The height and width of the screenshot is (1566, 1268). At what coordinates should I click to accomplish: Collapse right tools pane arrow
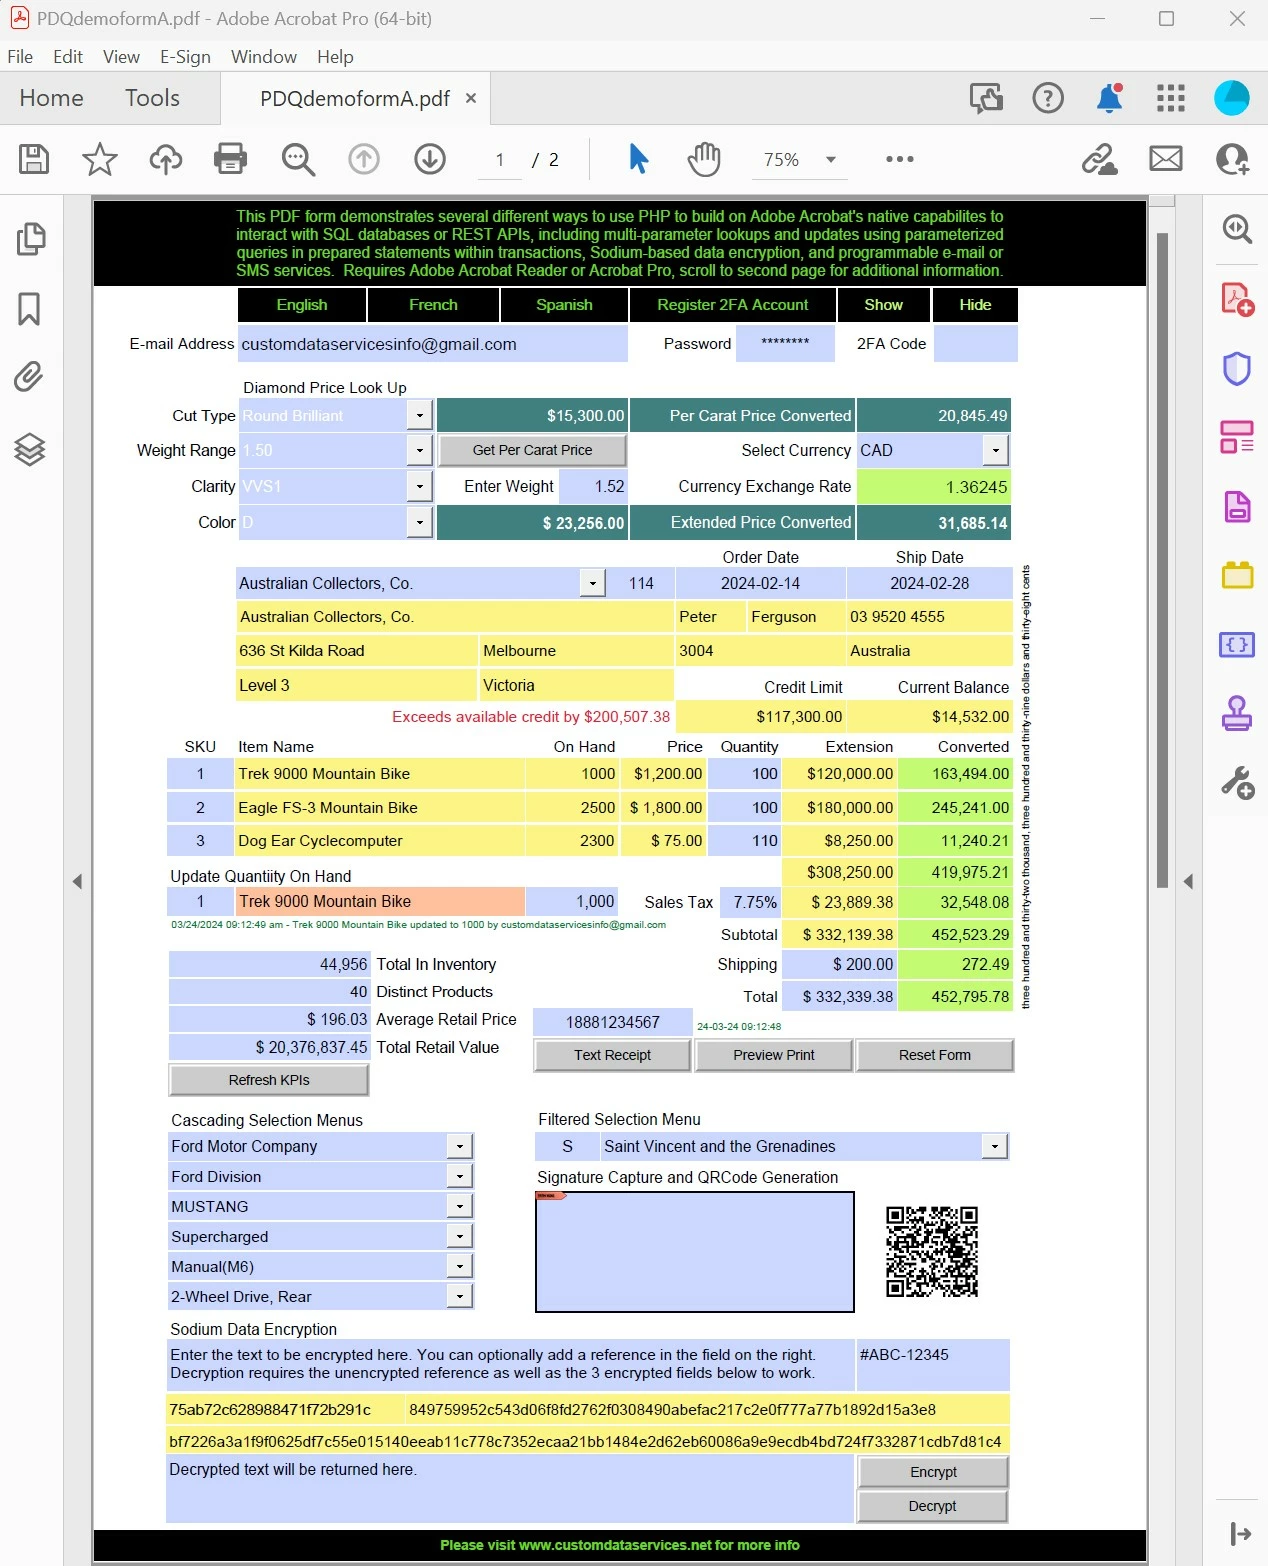(x=1188, y=882)
